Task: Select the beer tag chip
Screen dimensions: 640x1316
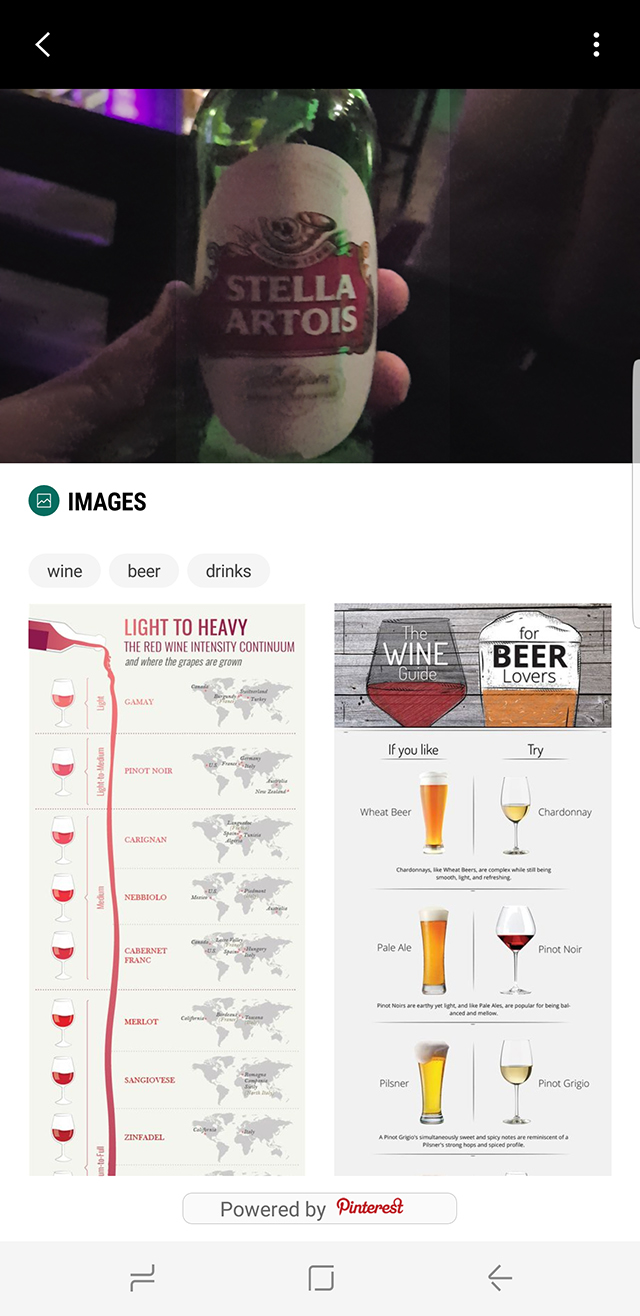Action: tap(144, 571)
